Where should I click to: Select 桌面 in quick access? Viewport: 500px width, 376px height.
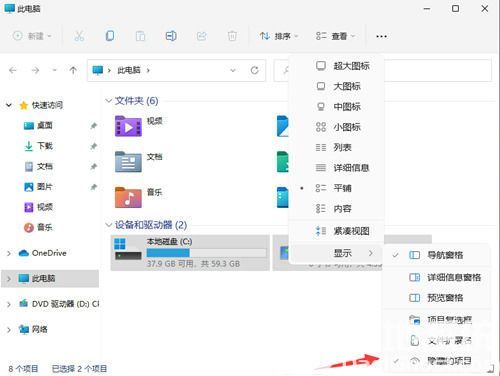44,126
